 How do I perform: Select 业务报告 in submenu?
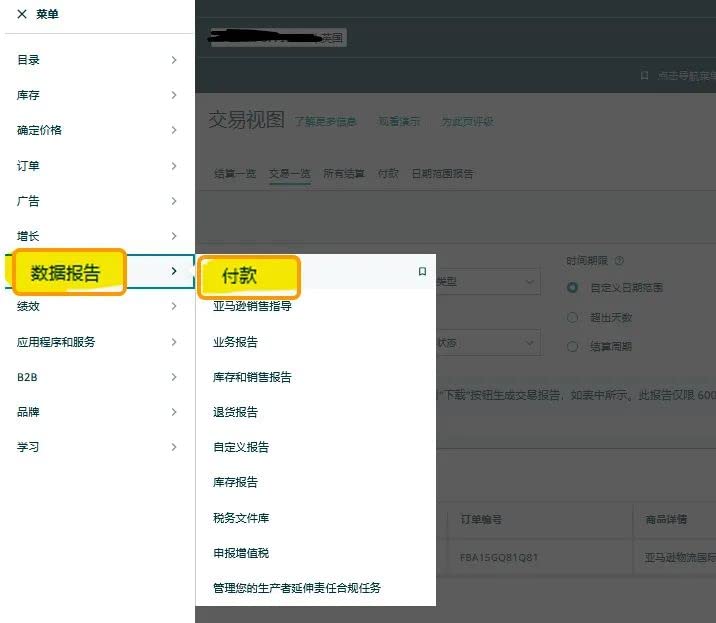click(236, 342)
